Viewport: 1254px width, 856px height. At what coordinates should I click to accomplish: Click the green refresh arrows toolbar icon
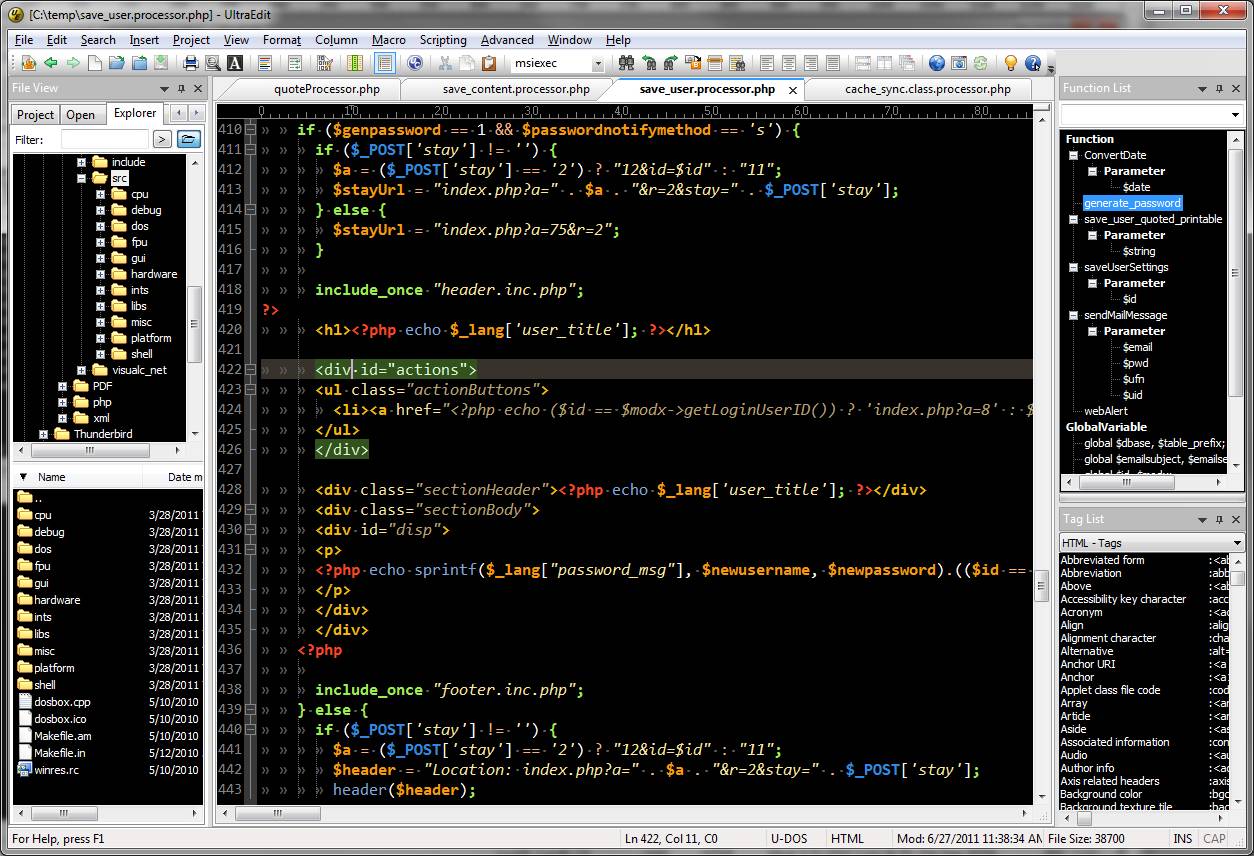click(x=981, y=63)
